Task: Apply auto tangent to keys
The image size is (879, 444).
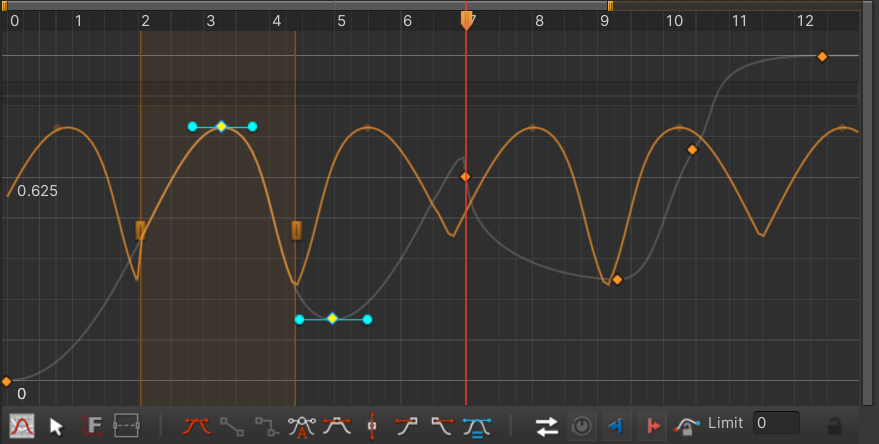Action: click(301, 426)
